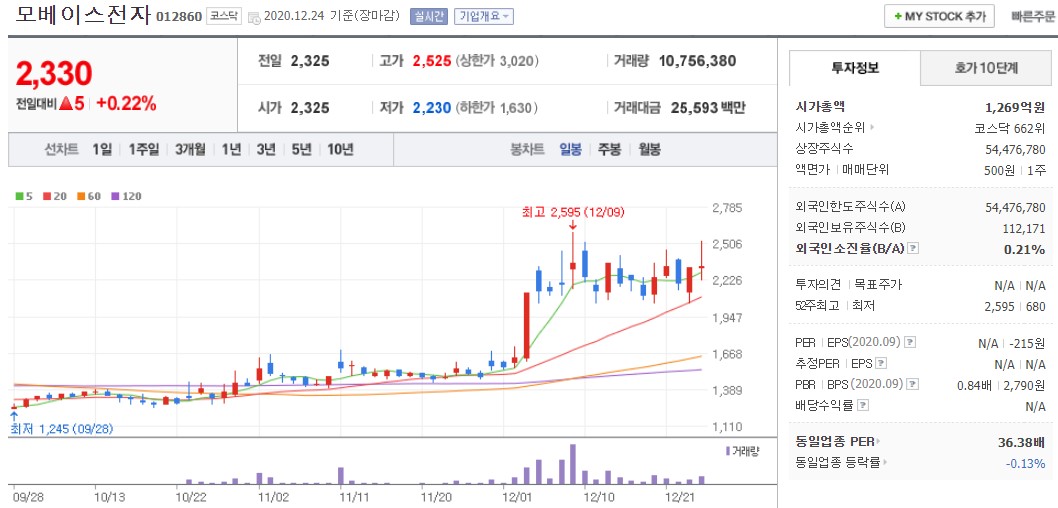Screen dimensions: 1058x508
Task: Click the 최고 2,595 (12/09) chart marker
Action: click(x=573, y=213)
